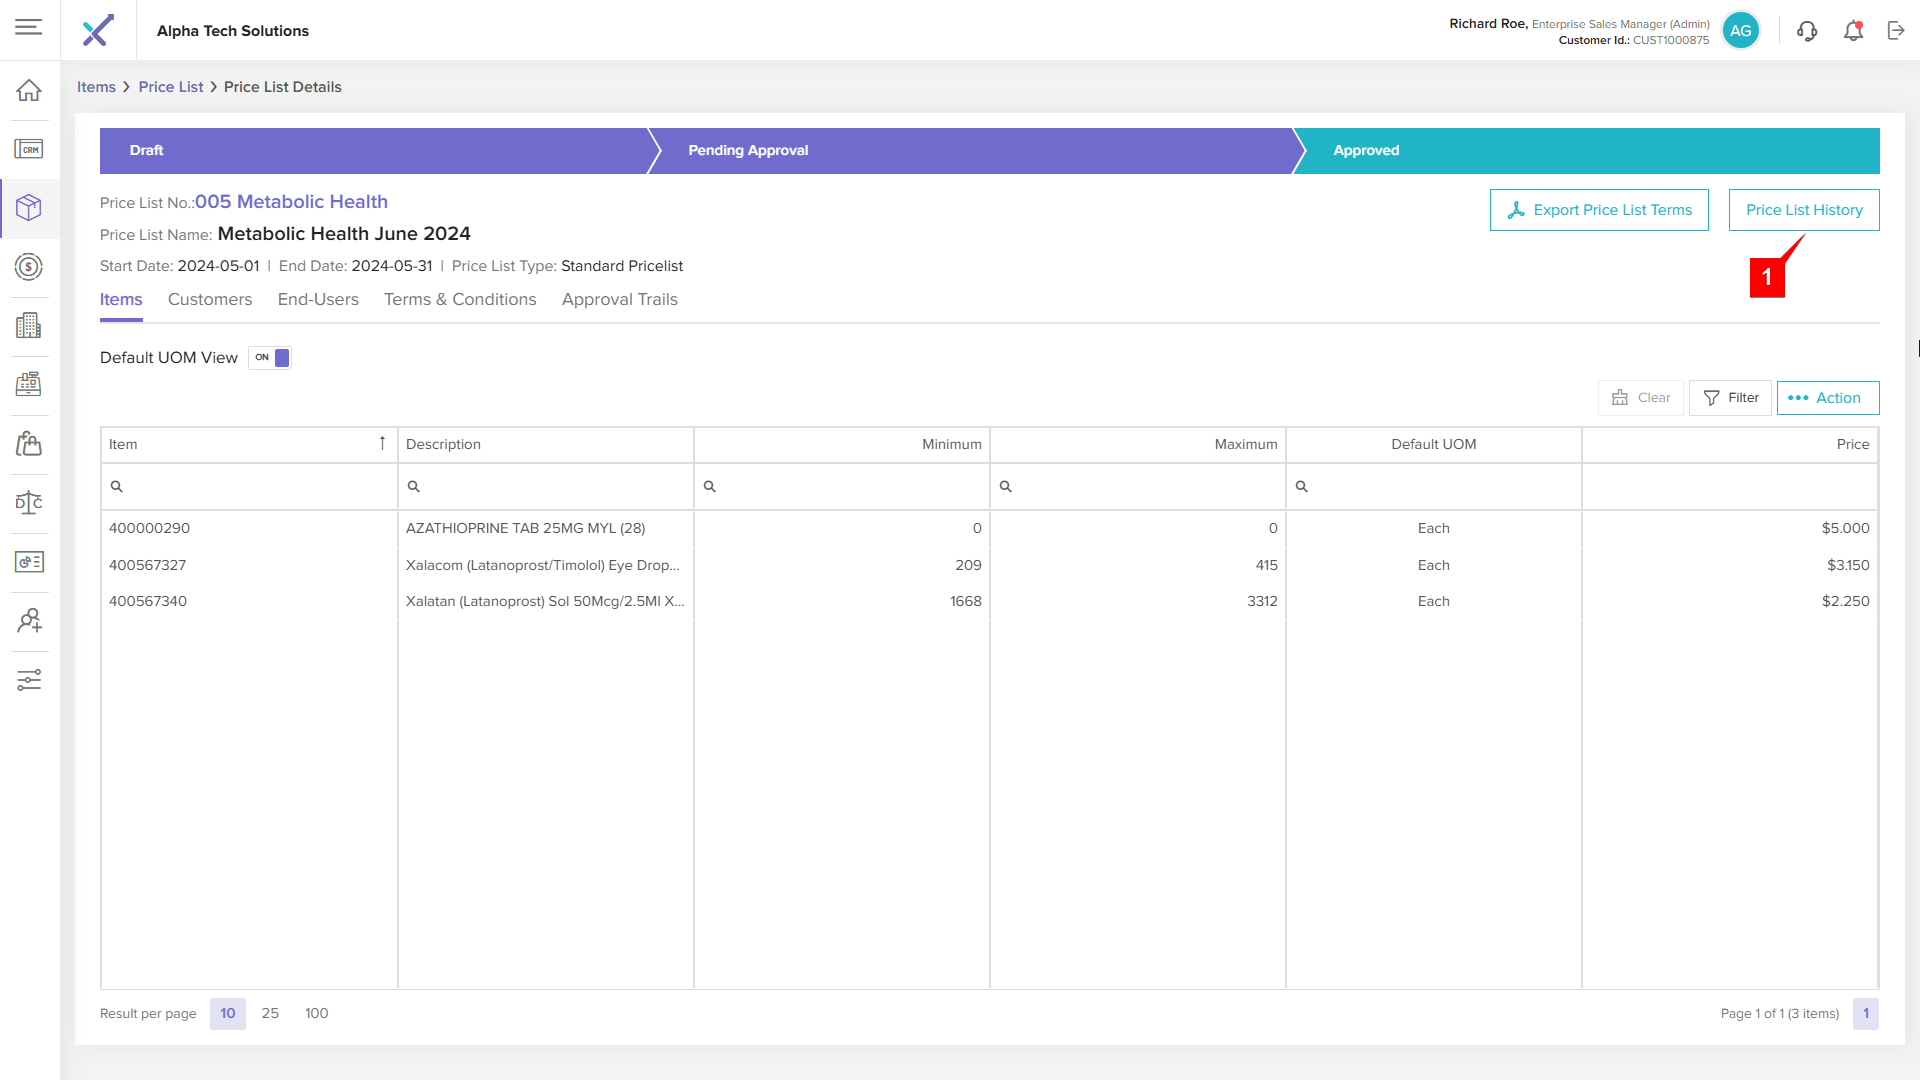Click the logout icon
The height and width of the screenshot is (1080, 1920).
click(1896, 31)
